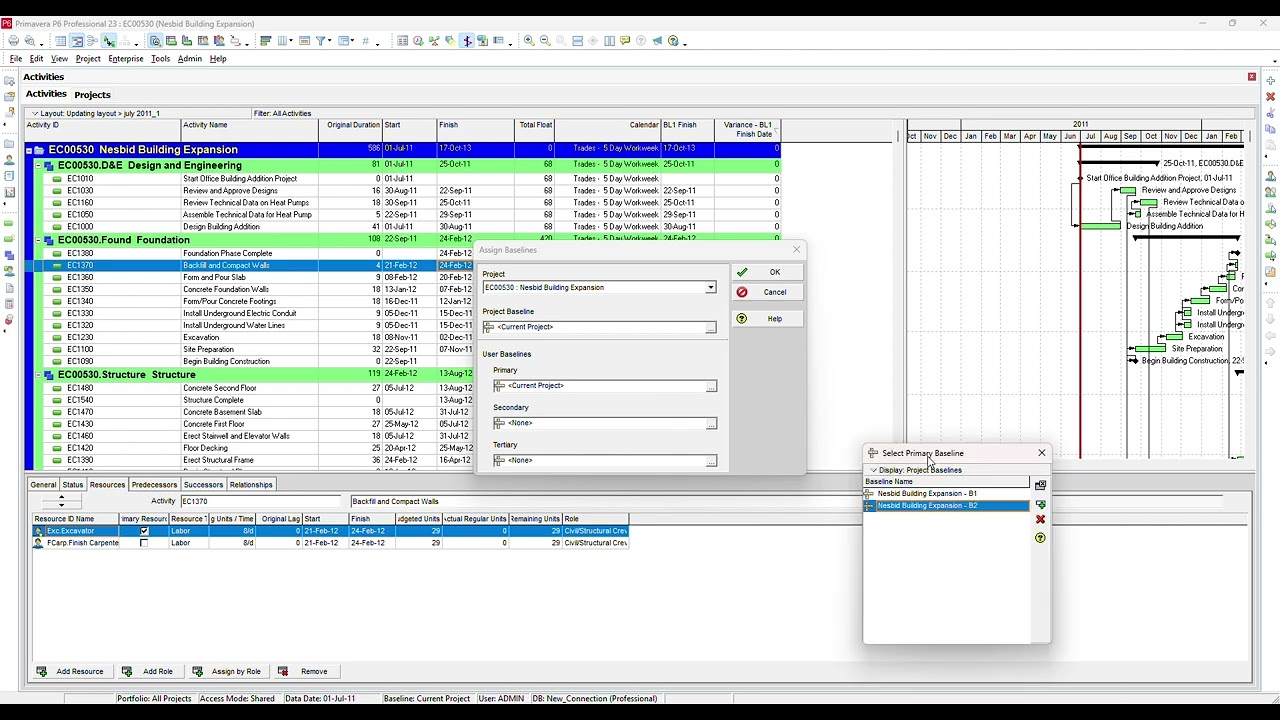
Task: Click the Exc.Excavator resource icon
Action: 38,531
